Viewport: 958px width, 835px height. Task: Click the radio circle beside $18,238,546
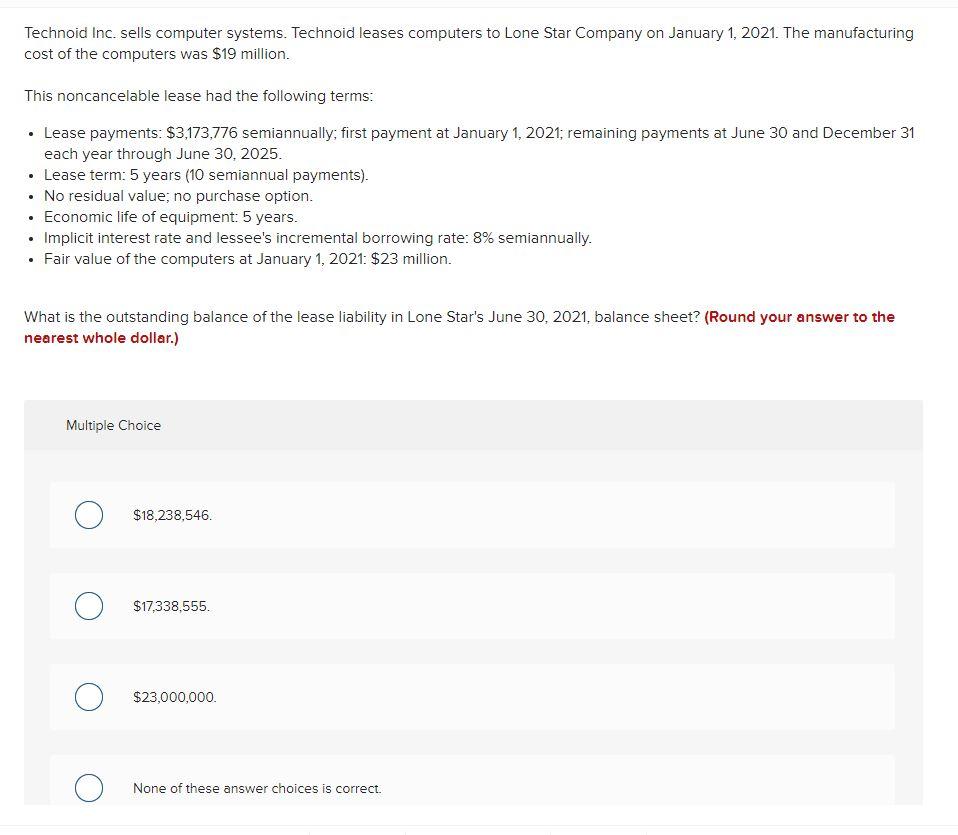click(88, 515)
